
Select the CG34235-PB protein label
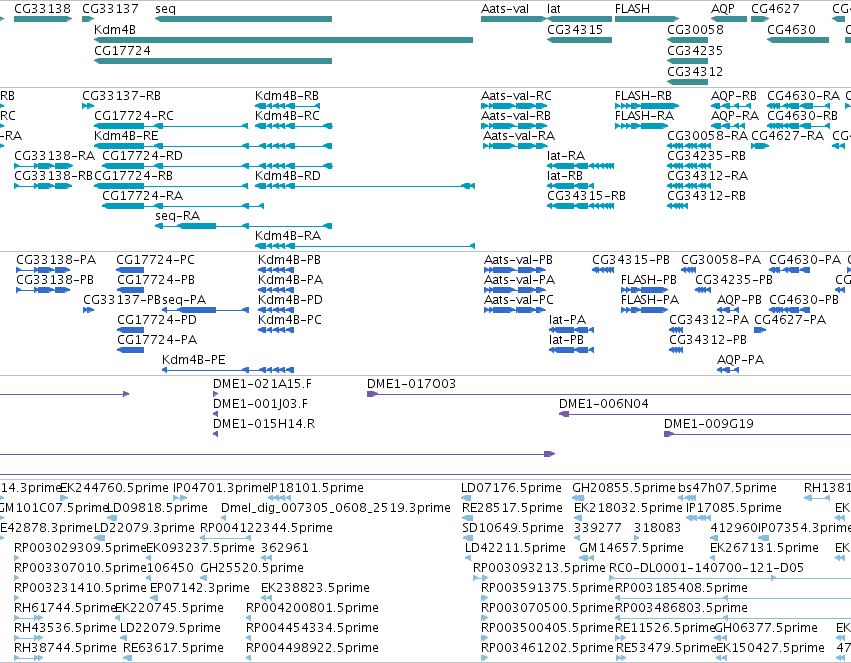(734, 280)
